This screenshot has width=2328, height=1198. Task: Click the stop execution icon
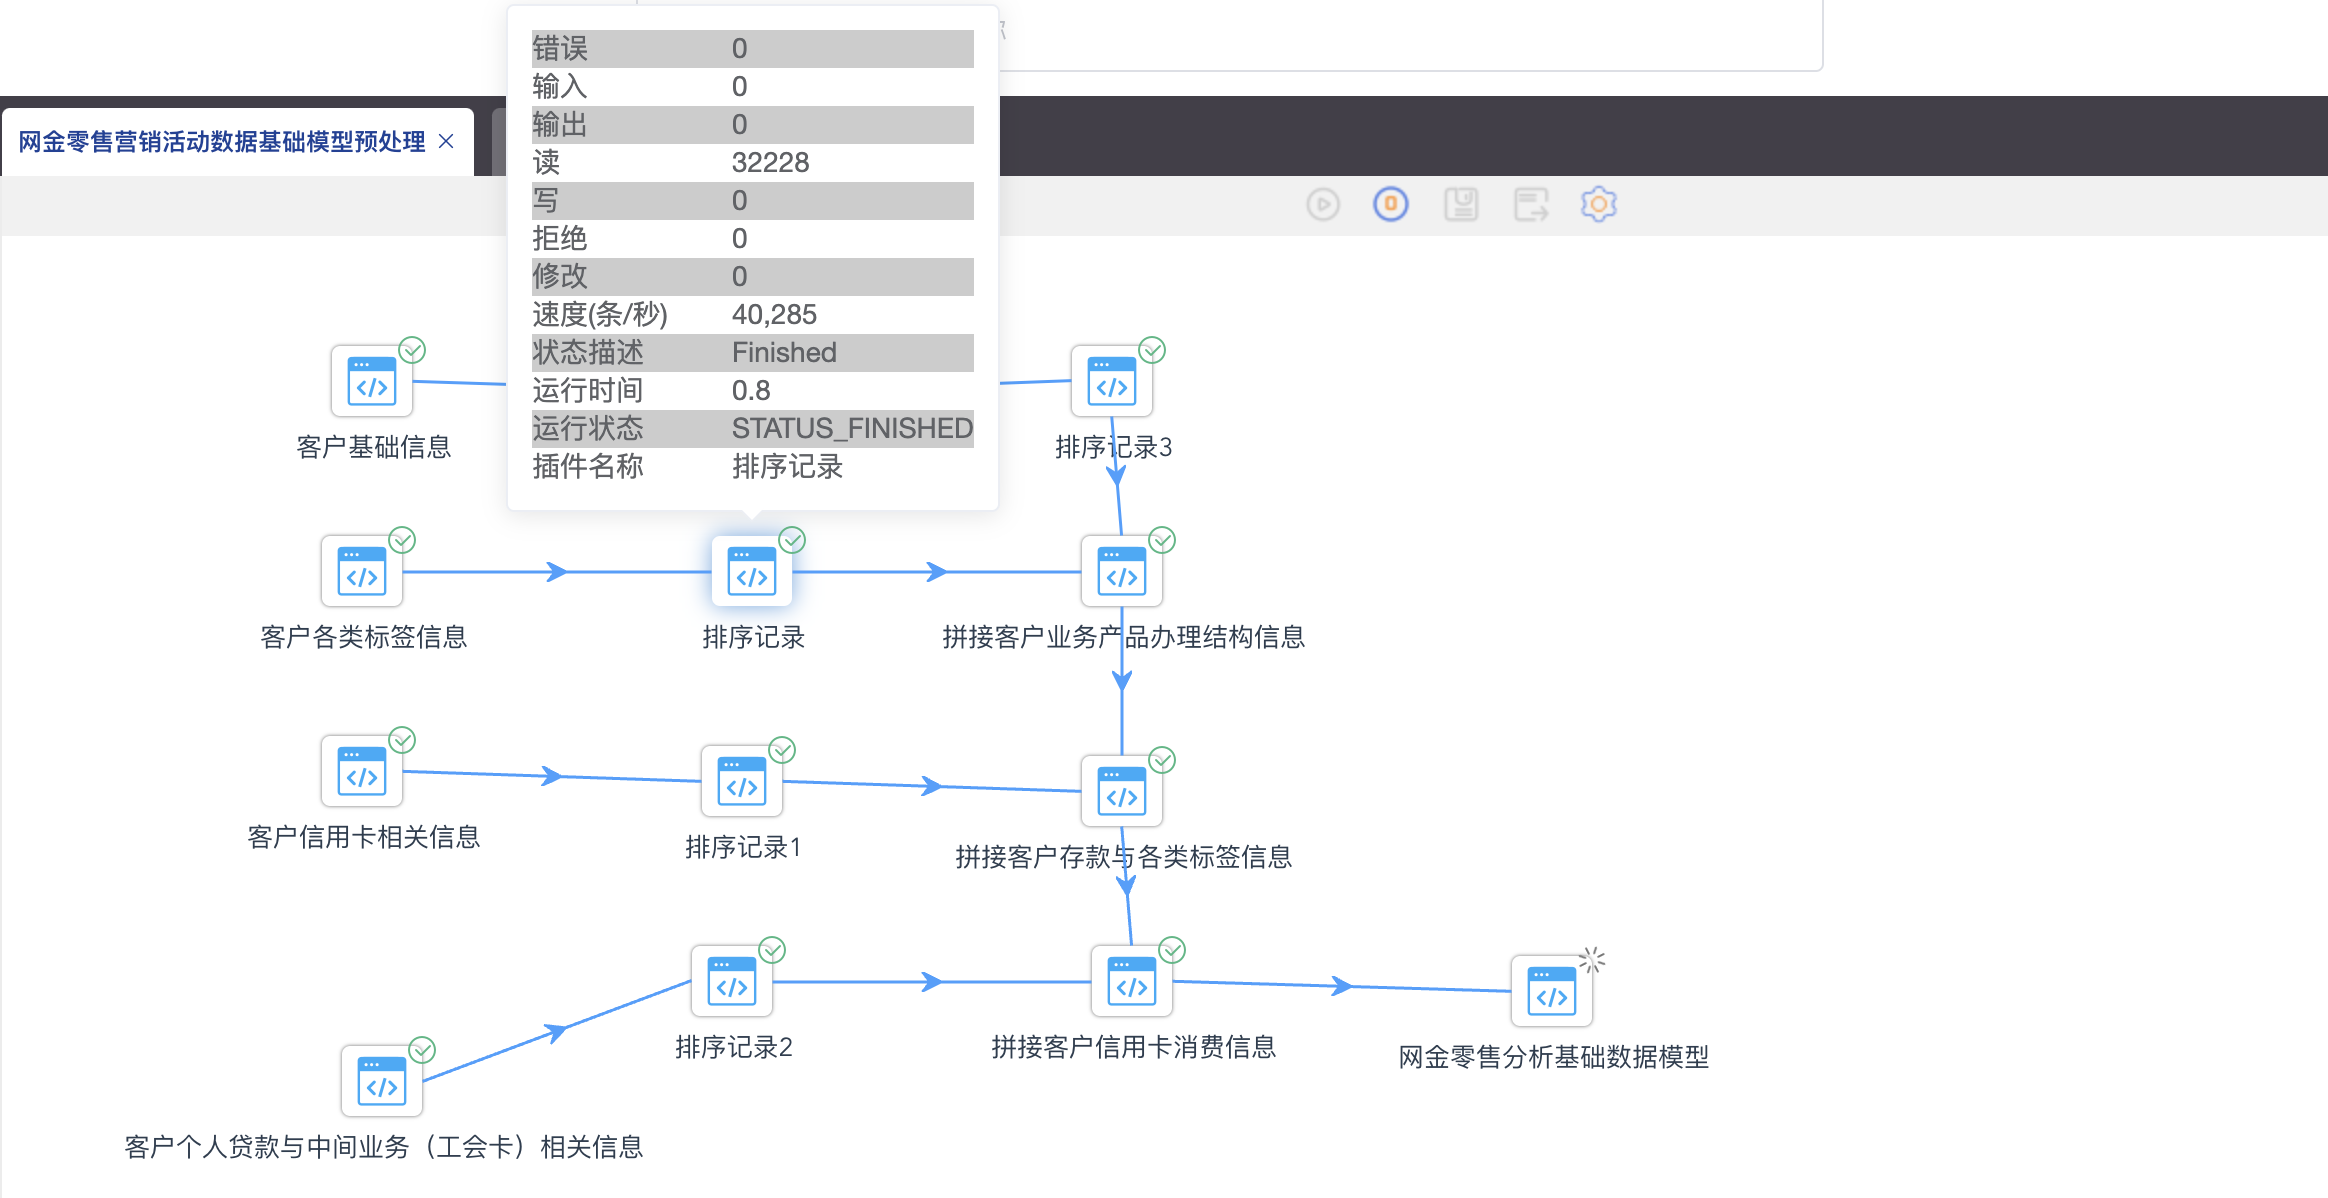click(1390, 204)
